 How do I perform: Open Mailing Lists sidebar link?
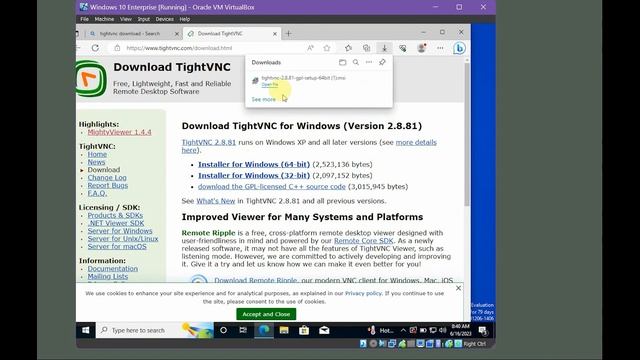(x=107, y=276)
